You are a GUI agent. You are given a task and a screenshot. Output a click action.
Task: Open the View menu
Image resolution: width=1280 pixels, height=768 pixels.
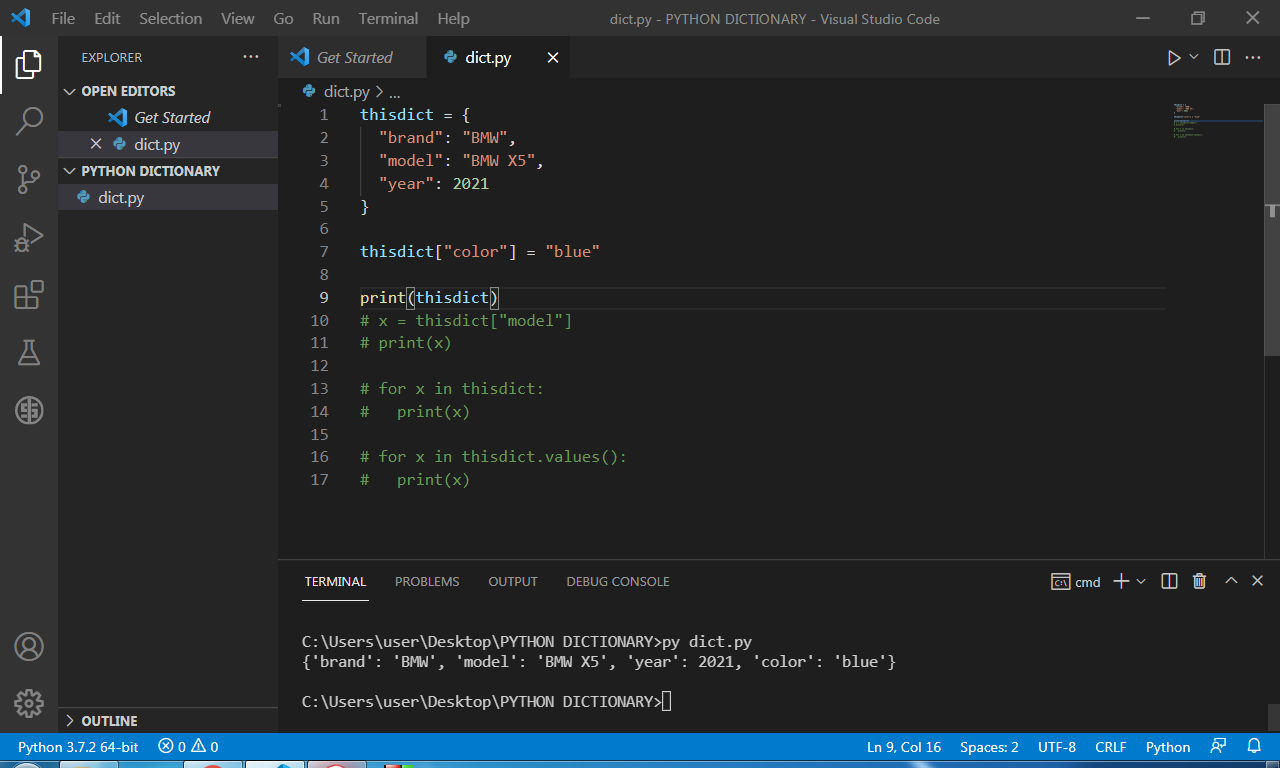tap(238, 18)
